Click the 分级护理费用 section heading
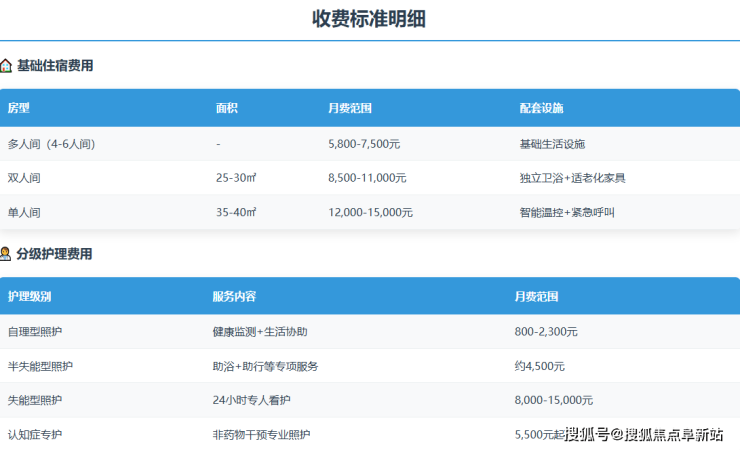740x450 pixels. 55,254
